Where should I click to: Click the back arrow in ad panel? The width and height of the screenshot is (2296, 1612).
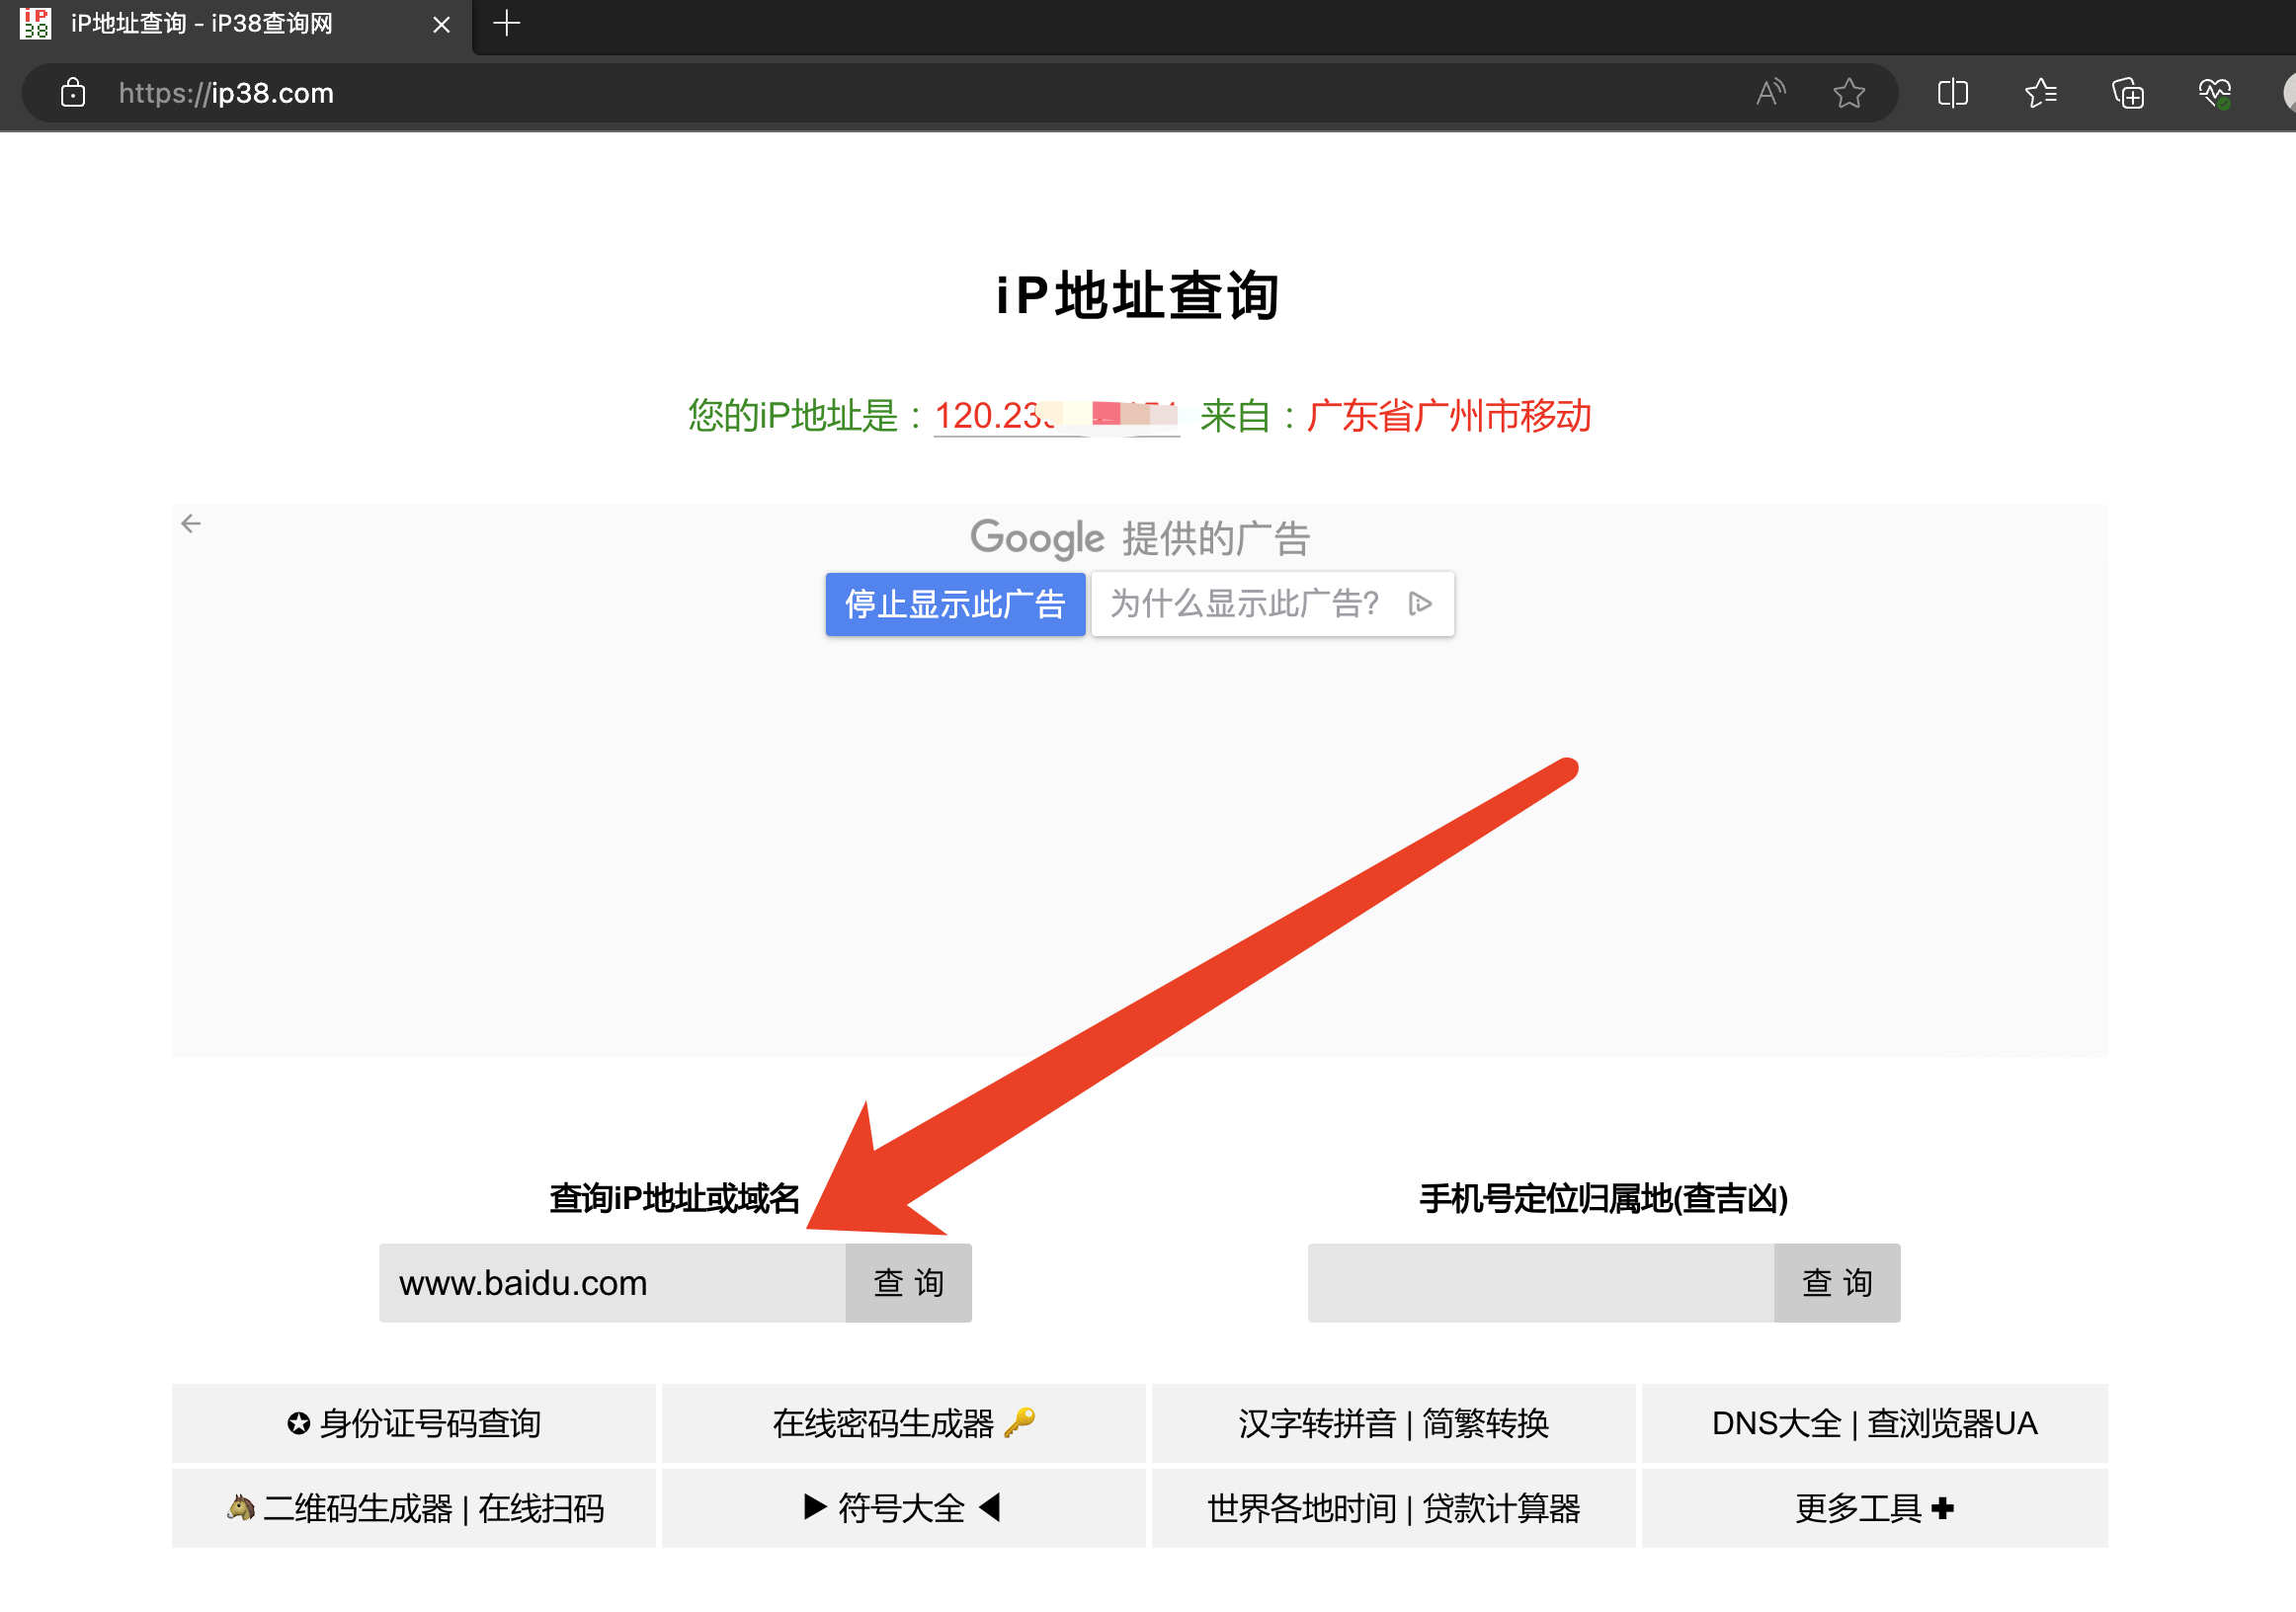coord(191,523)
